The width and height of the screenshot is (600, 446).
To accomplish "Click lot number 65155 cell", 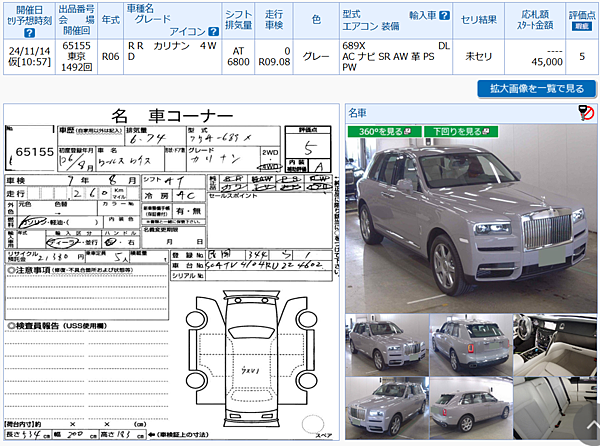I will [77, 56].
